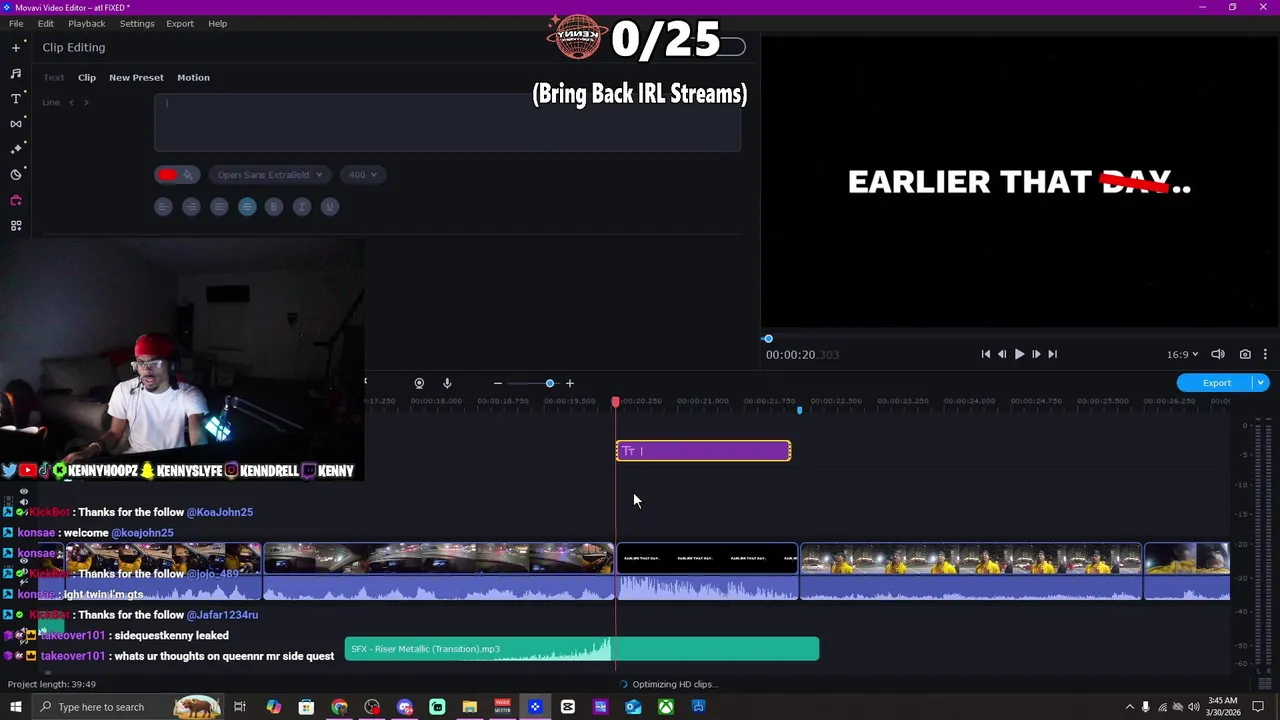Image resolution: width=1280 pixels, height=720 pixels.
Task: Open the Export menu in menu bar
Action: (180, 23)
